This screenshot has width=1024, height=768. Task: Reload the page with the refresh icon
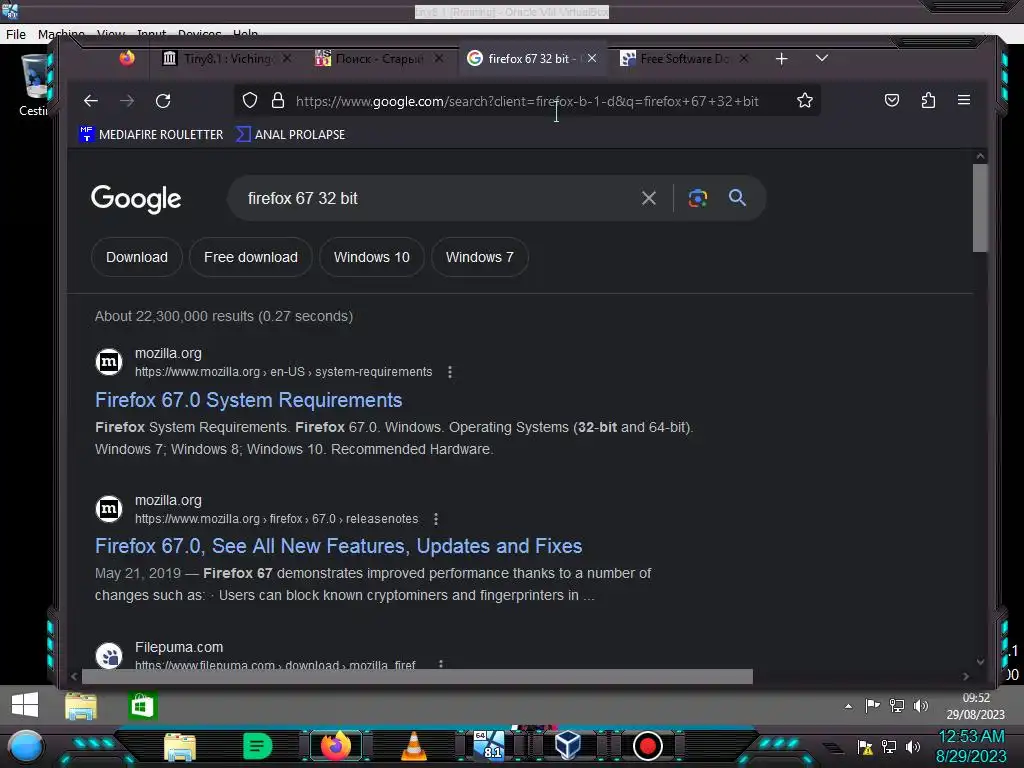163,101
